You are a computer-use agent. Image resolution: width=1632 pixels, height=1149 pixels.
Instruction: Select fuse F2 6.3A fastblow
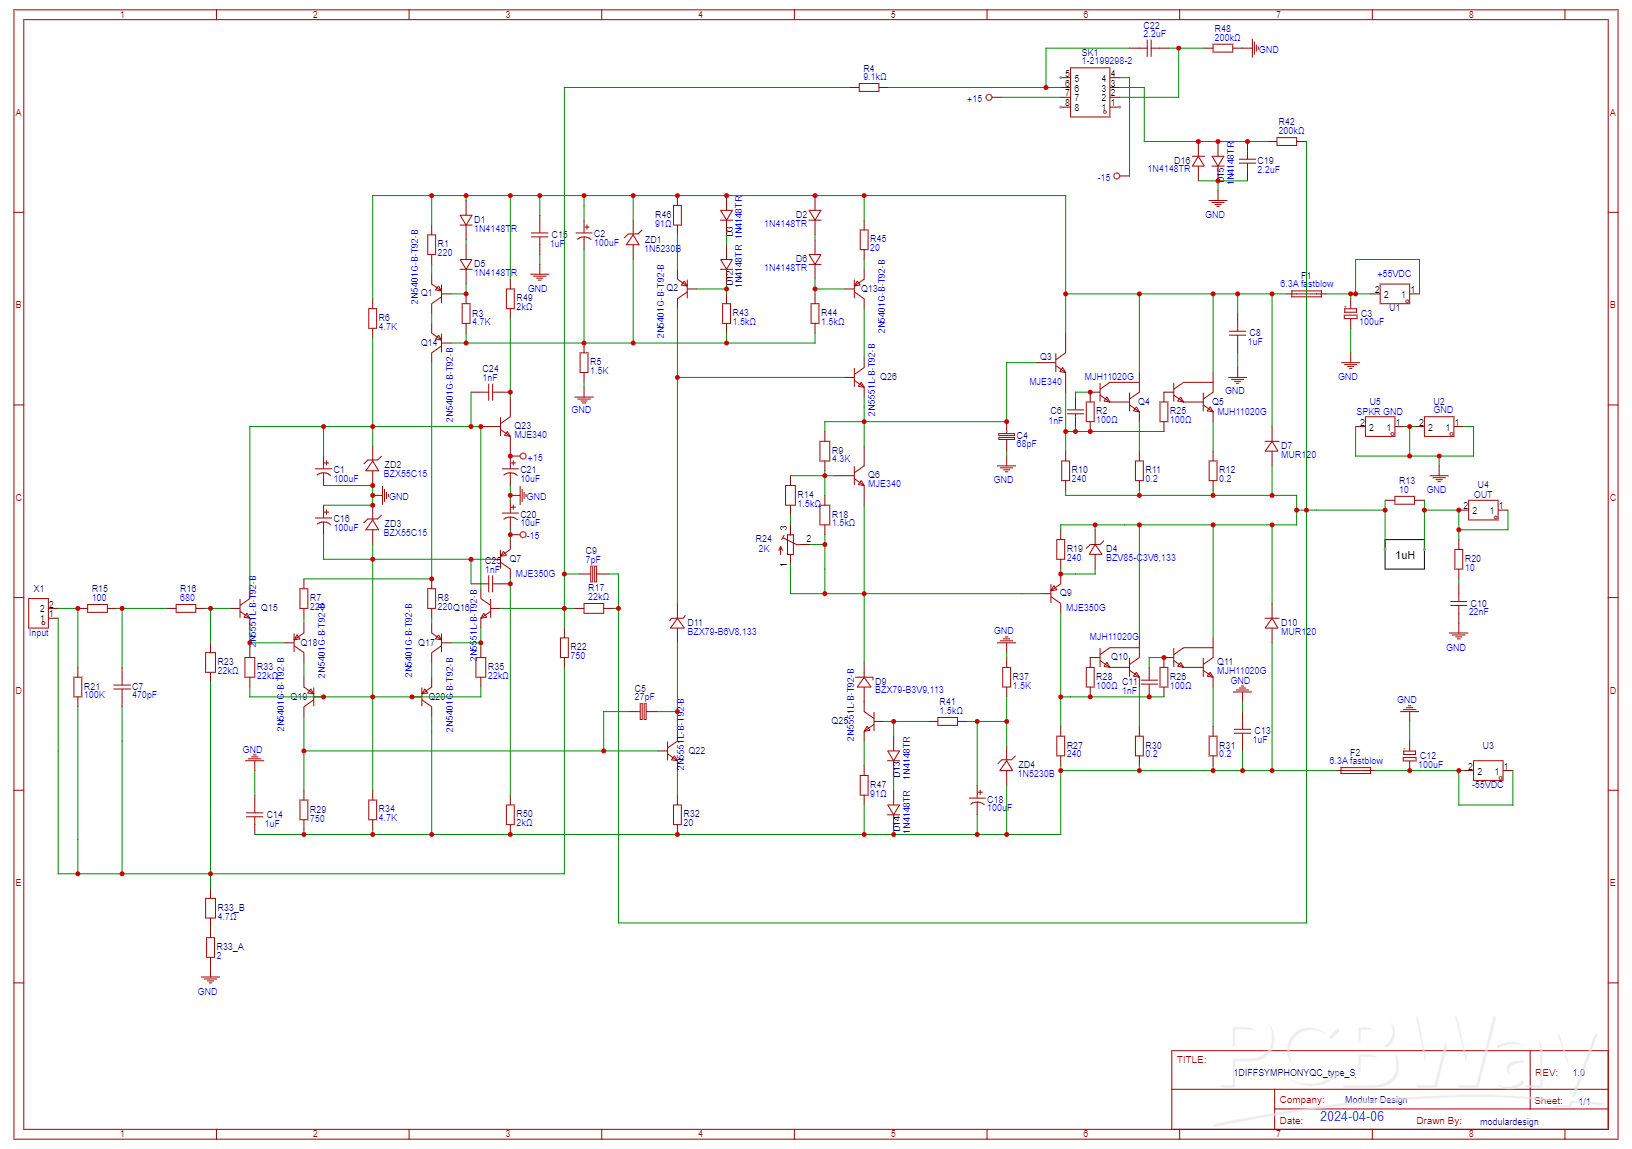[1355, 770]
